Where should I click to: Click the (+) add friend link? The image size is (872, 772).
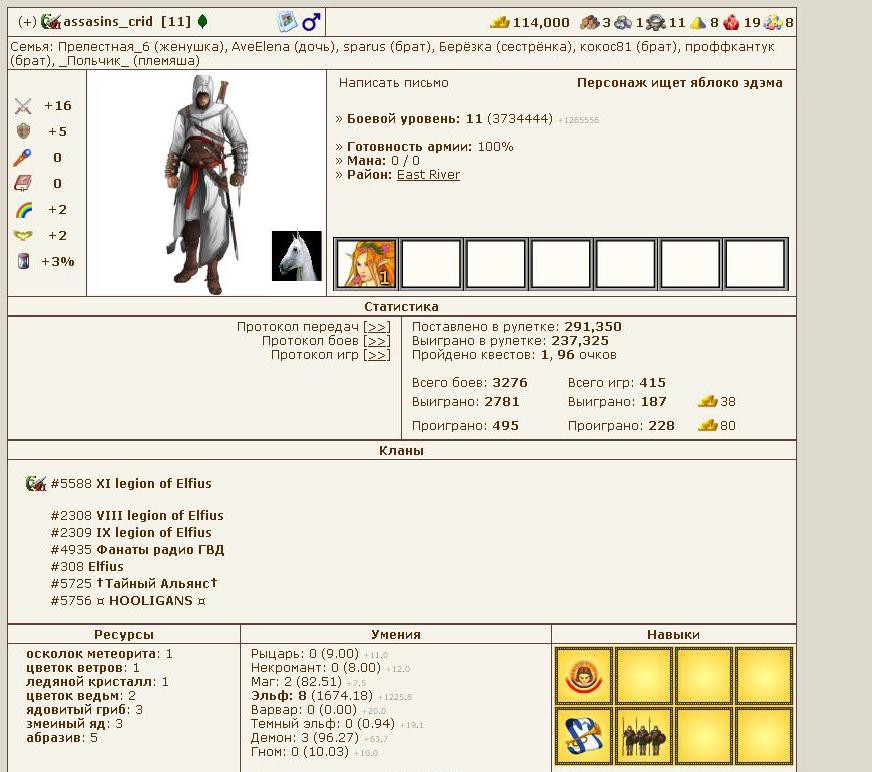click(27, 22)
